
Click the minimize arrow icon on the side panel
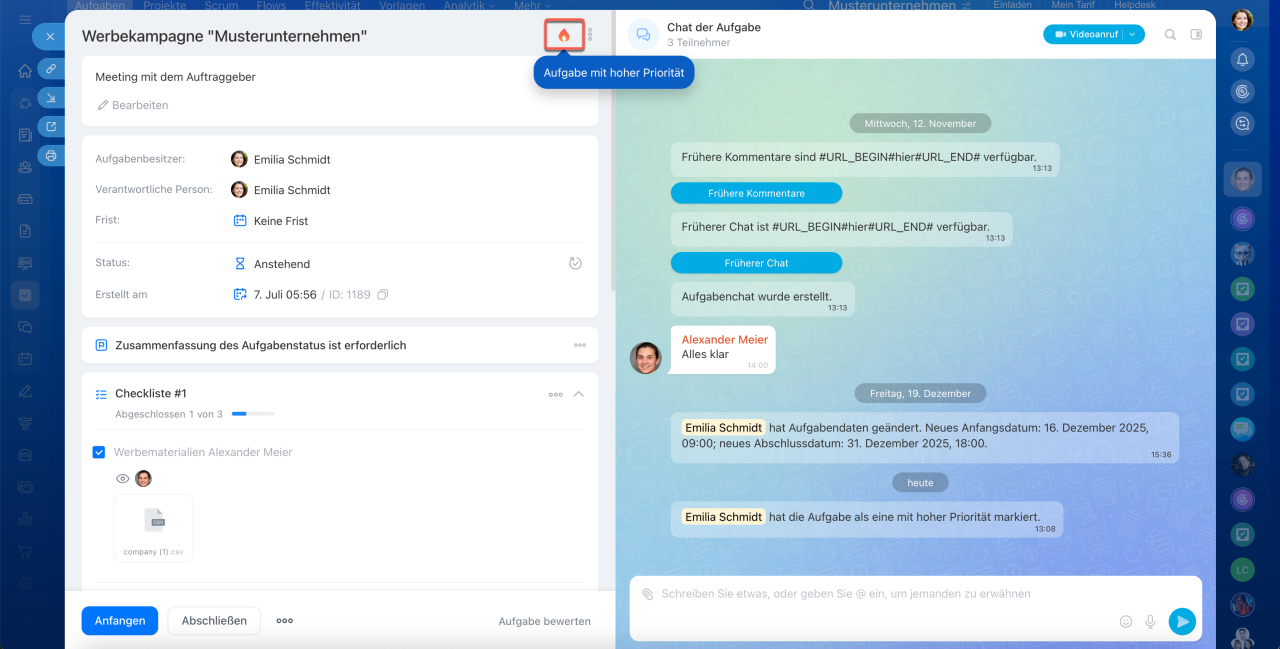click(51, 97)
